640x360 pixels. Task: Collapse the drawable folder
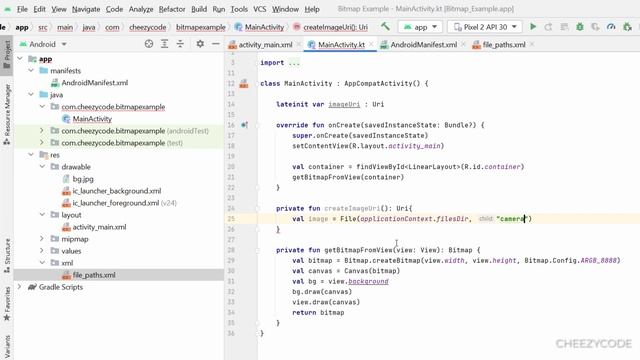42,167
